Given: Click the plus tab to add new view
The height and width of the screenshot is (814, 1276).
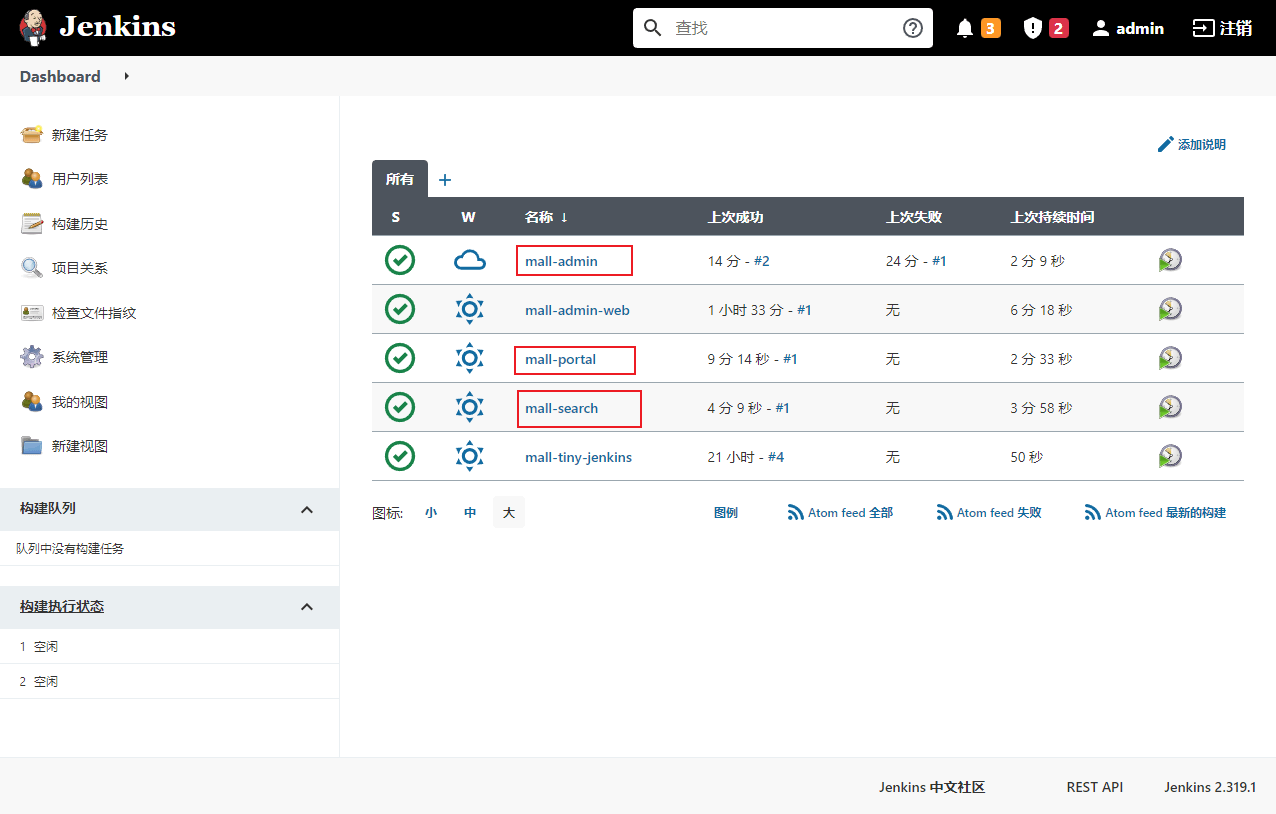Looking at the screenshot, I should (445, 180).
